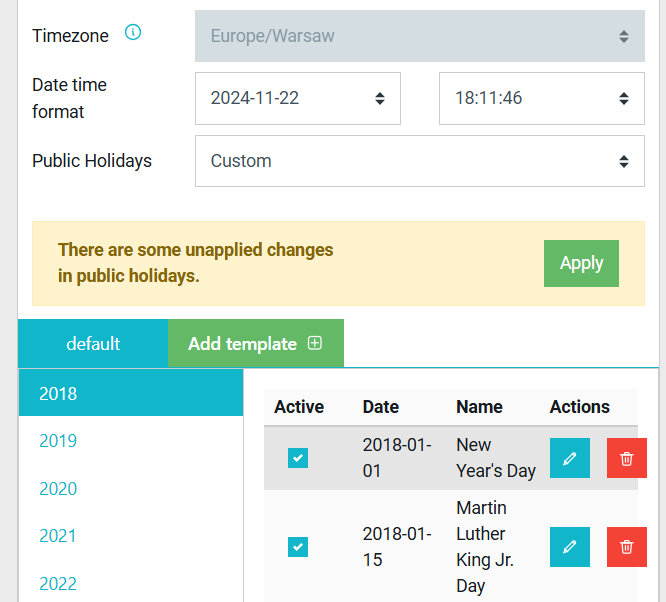Click the Actions column header
The width and height of the screenshot is (666, 602).
tap(579, 407)
